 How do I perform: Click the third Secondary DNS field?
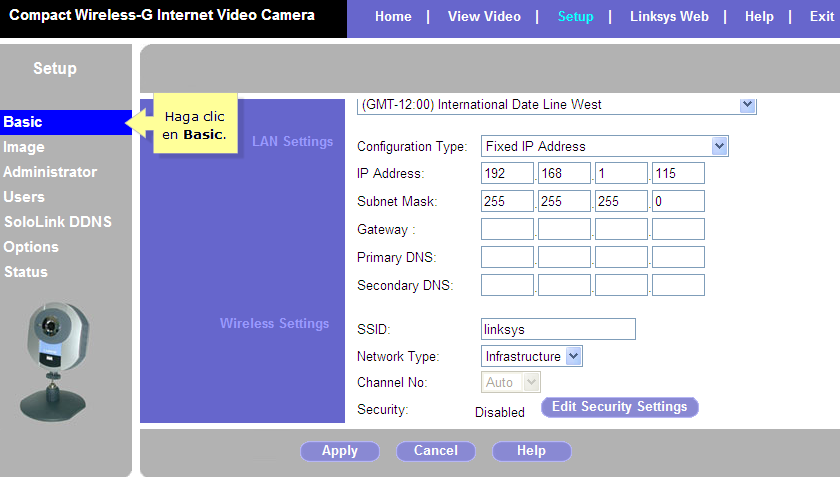(621, 285)
